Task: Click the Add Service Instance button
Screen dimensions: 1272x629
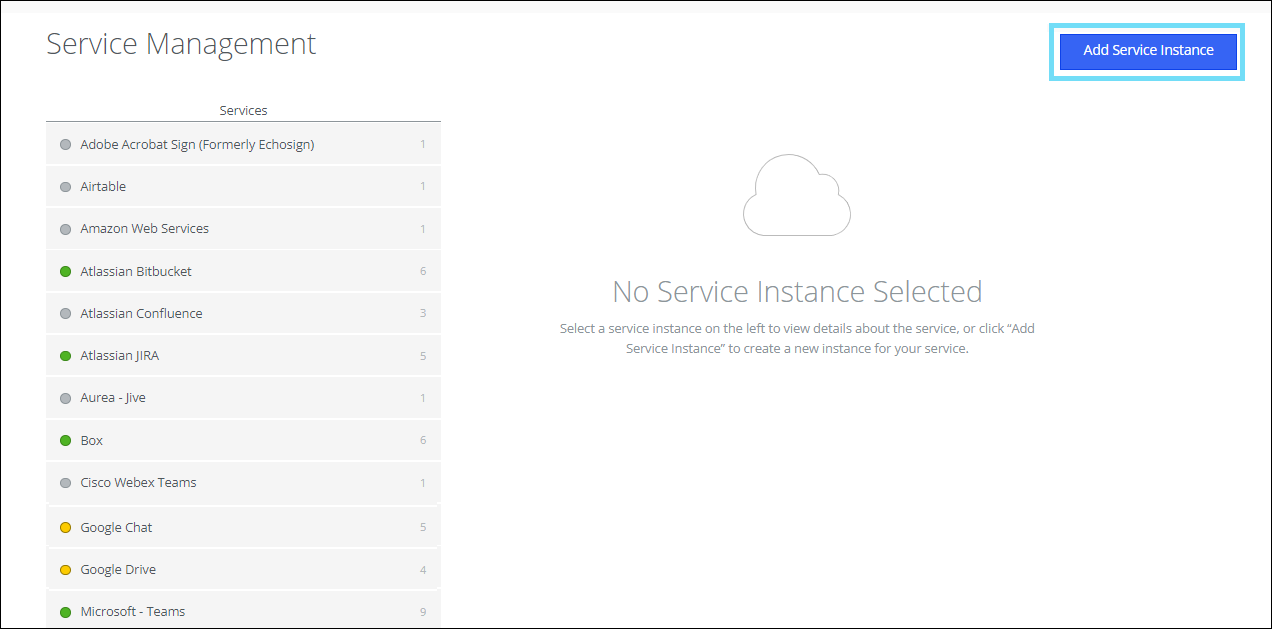Action: (1148, 51)
